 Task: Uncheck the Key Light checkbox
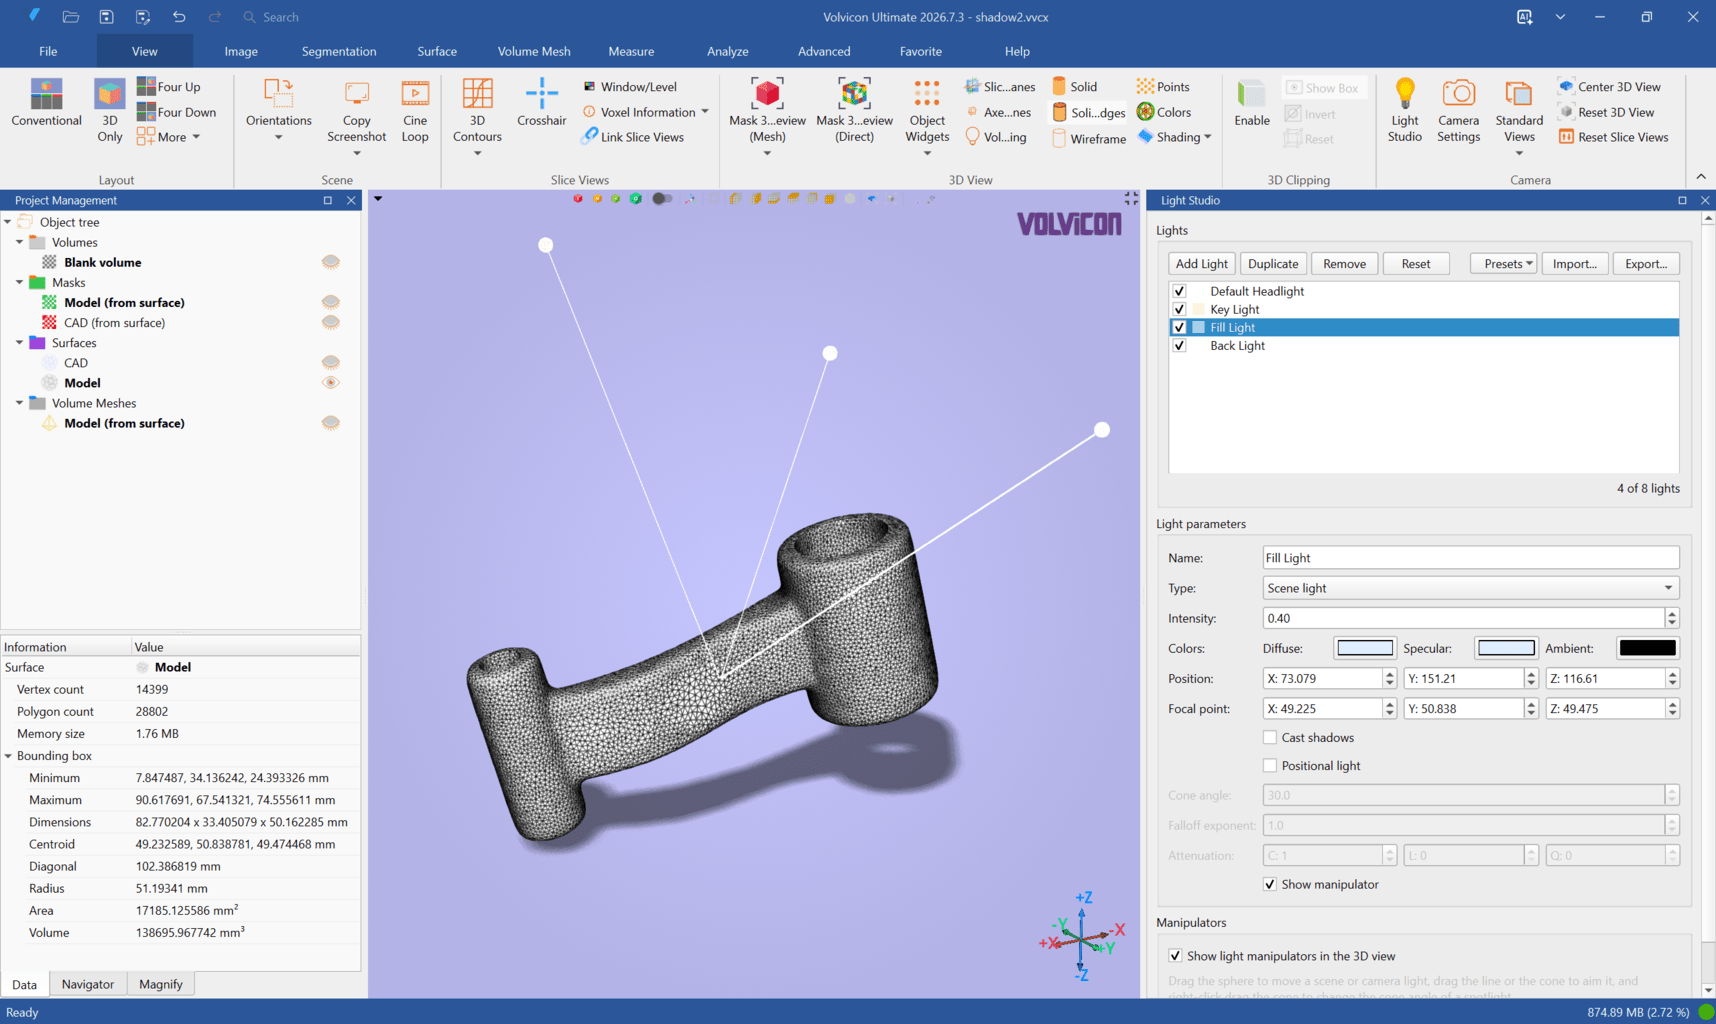point(1179,309)
